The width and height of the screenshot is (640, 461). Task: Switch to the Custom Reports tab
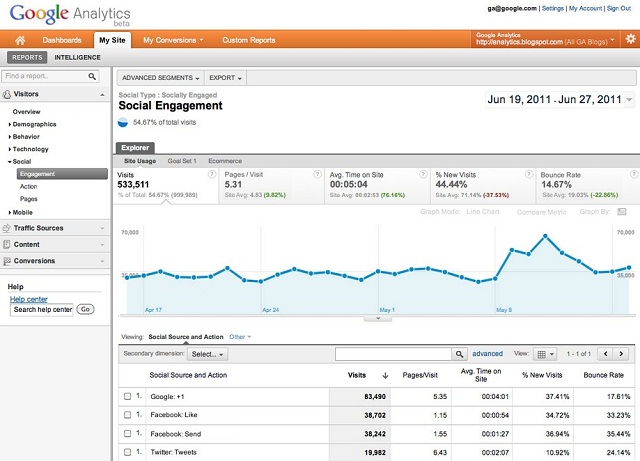249,40
